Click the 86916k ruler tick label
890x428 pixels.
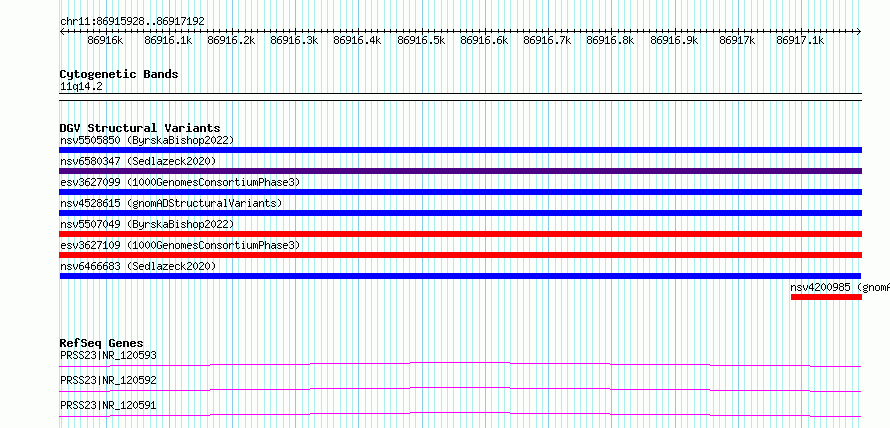tap(104, 40)
